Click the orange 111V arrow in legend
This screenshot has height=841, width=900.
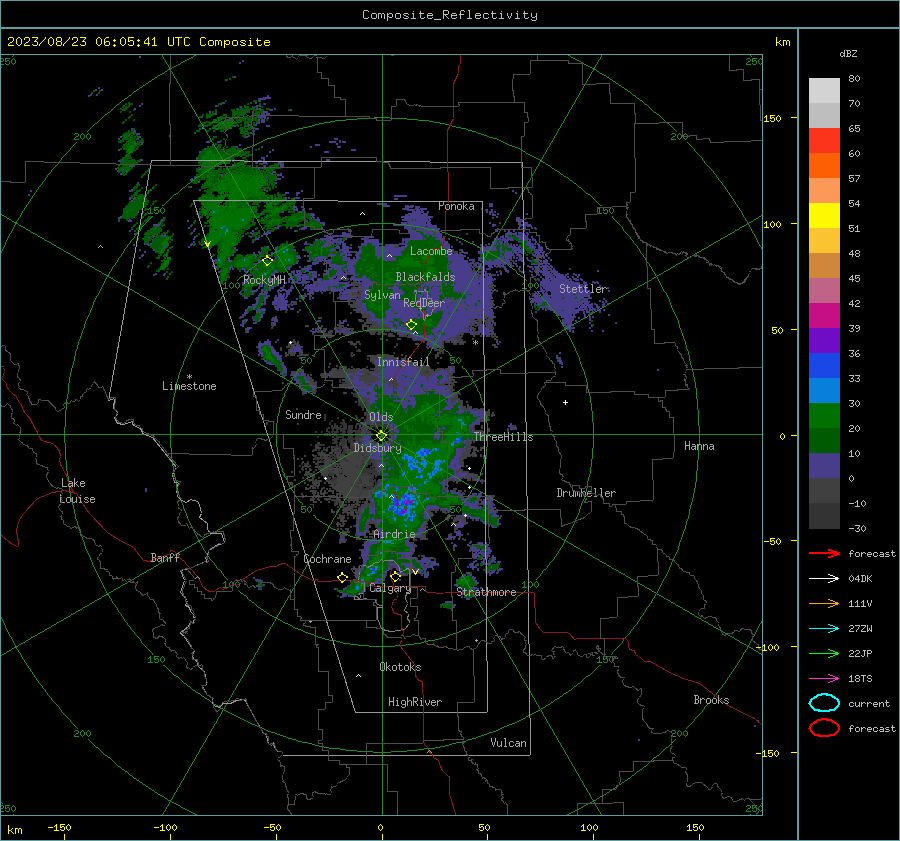click(824, 603)
